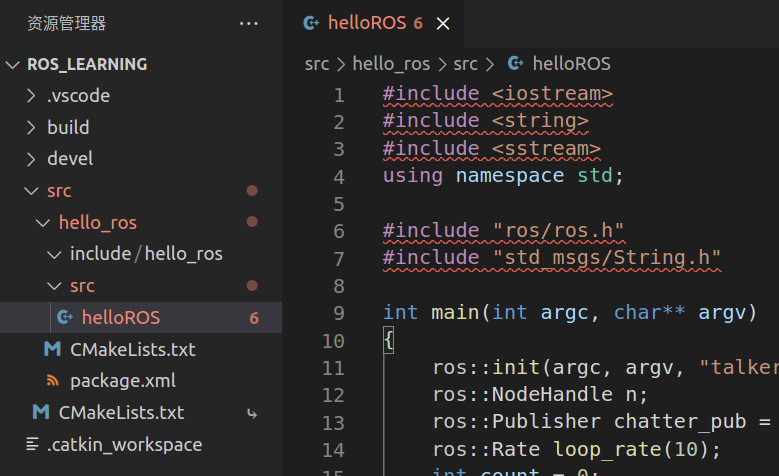Collapse the top-level src folder
Image resolution: width=779 pixels, height=476 pixels.
[x=31, y=191]
